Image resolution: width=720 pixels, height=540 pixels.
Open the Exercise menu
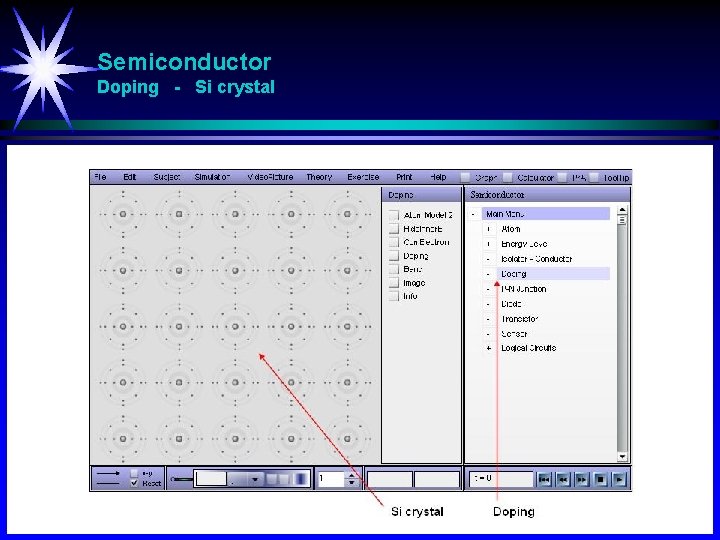pyautogui.click(x=363, y=177)
